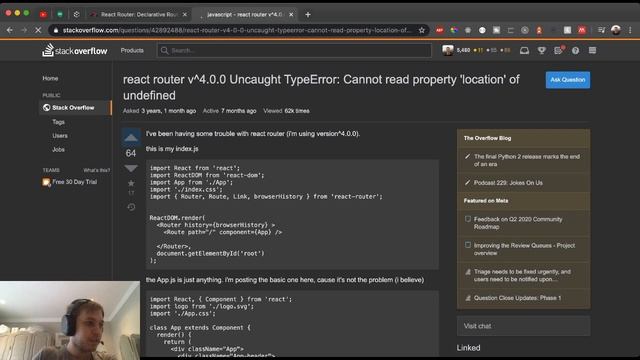The width and height of the screenshot is (640, 360).
Task: Open Jobs from the sidebar
Action: click(58, 149)
